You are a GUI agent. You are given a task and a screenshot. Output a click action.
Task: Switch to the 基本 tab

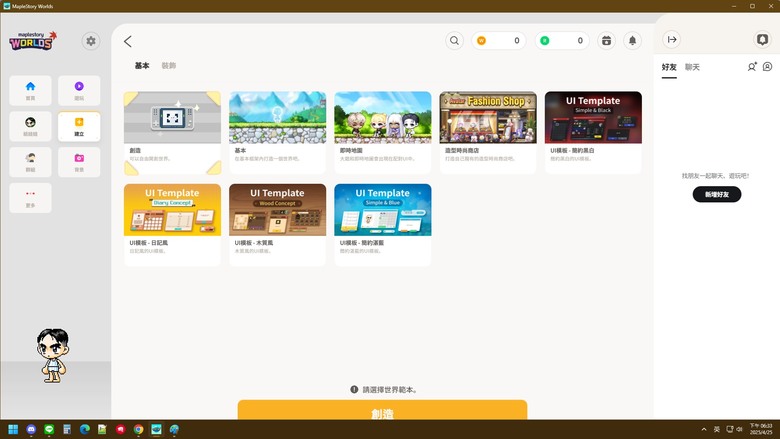(x=142, y=66)
